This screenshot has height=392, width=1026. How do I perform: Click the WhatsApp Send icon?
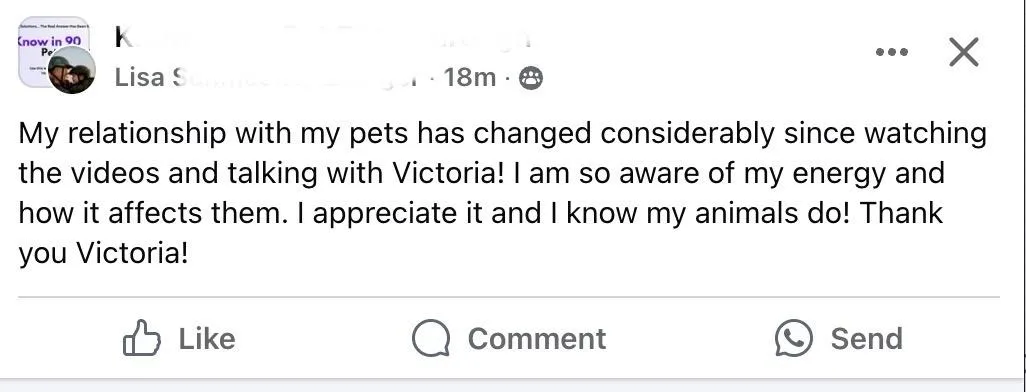pos(794,338)
